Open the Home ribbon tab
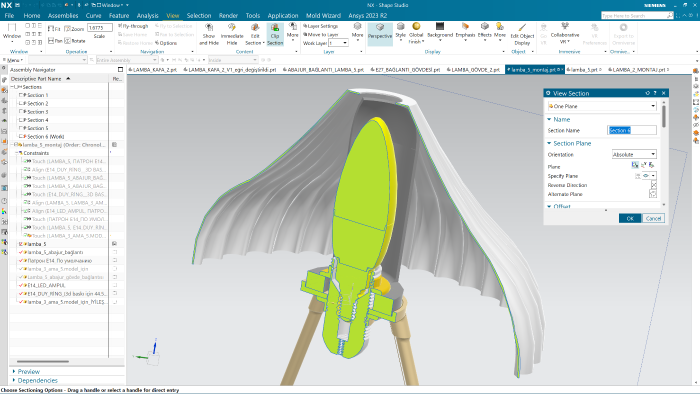 pyautogui.click(x=32, y=15)
